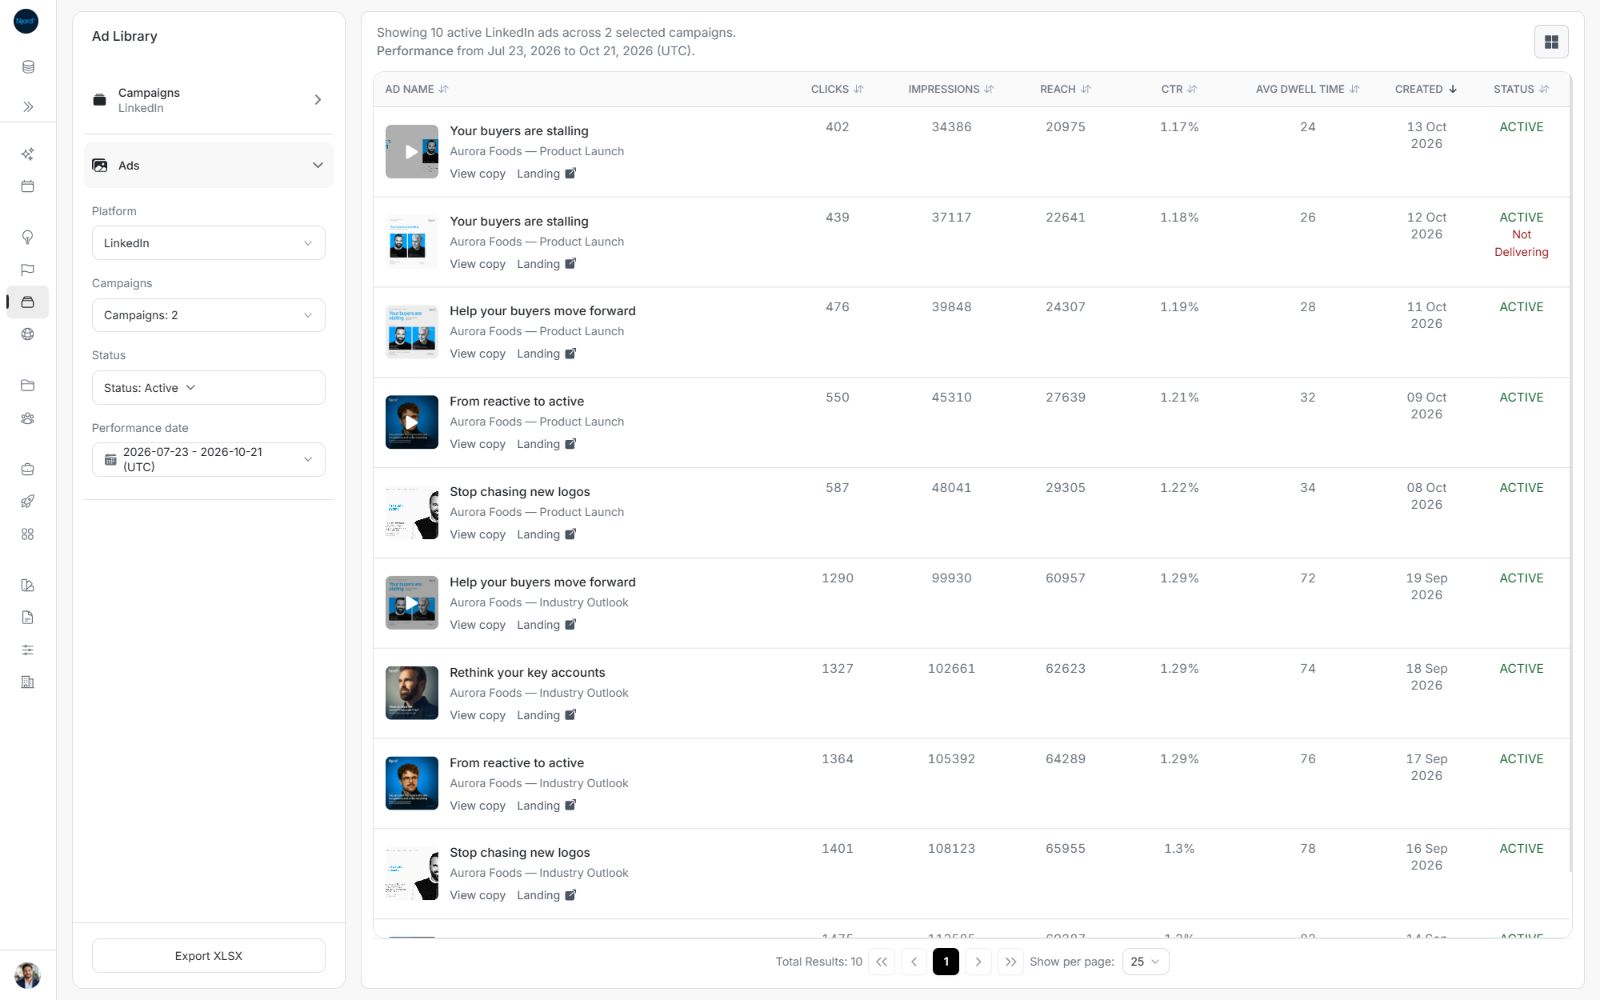Open the Campaigns: 2 dropdown
1600x1000 pixels.
[x=209, y=315]
